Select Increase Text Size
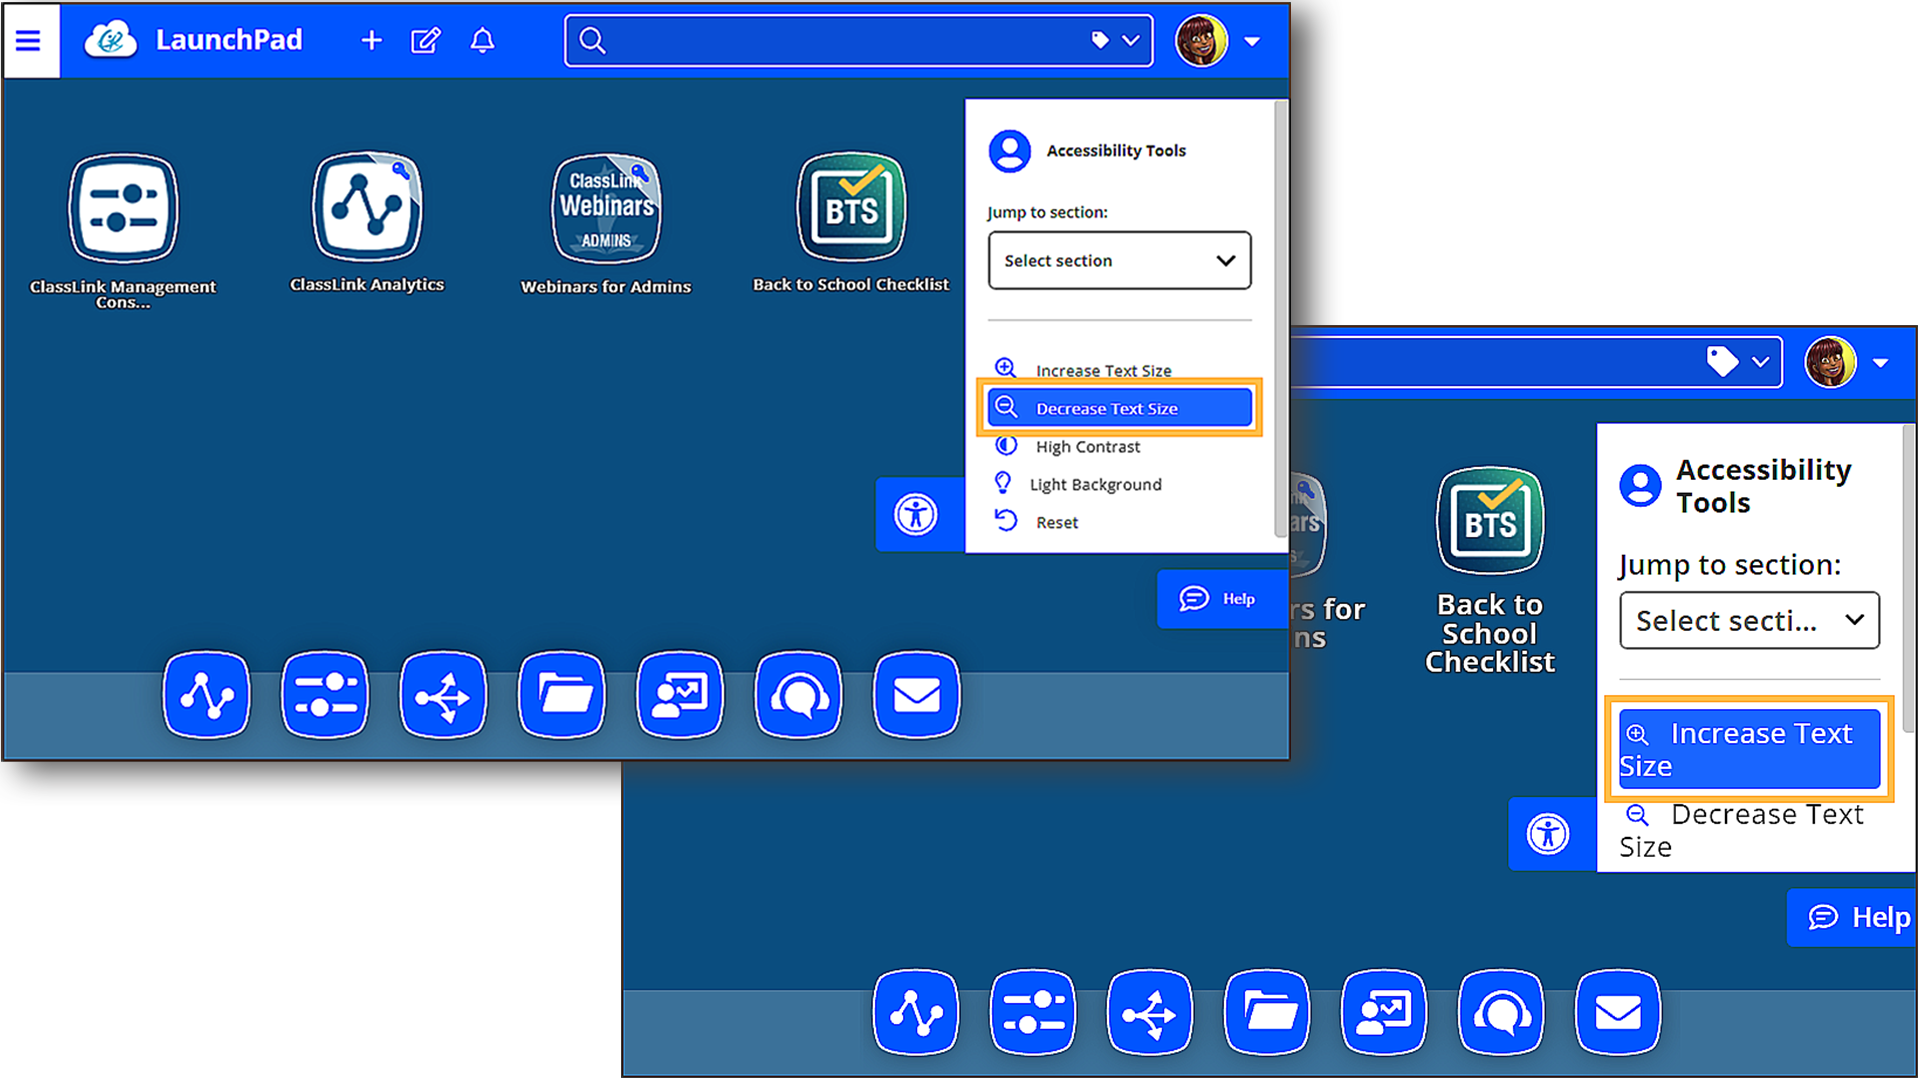The image size is (1920, 1079). pos(1748,748)
